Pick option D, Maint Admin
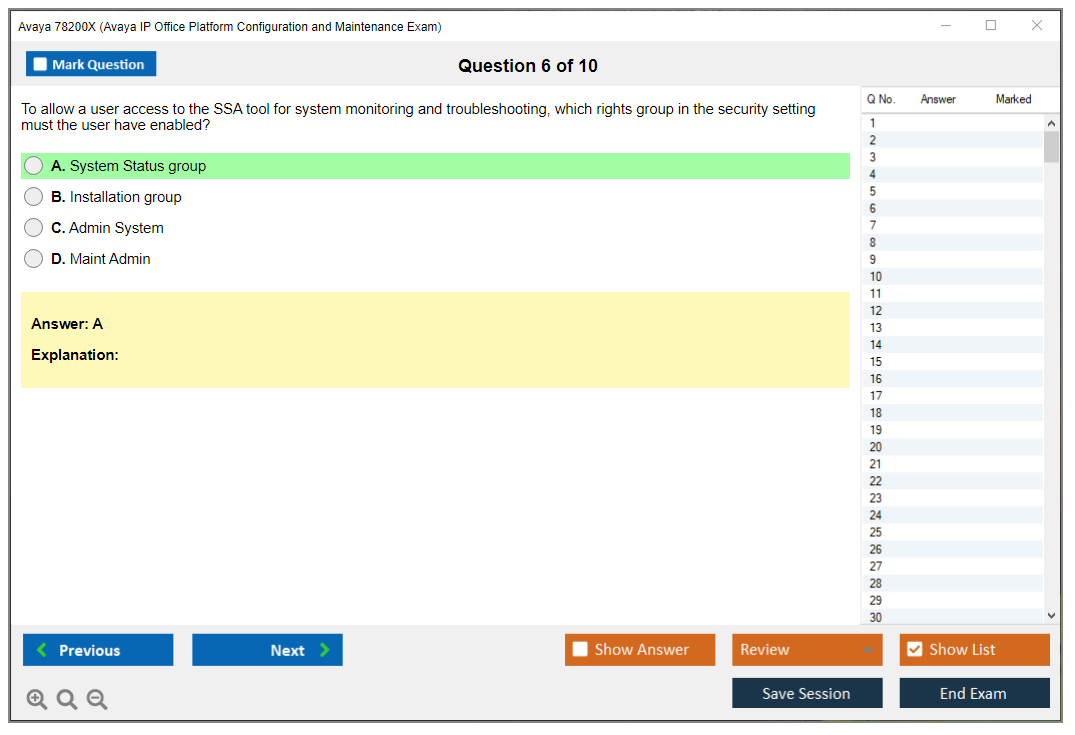The image size is (1075, 735). click(34, 259)
